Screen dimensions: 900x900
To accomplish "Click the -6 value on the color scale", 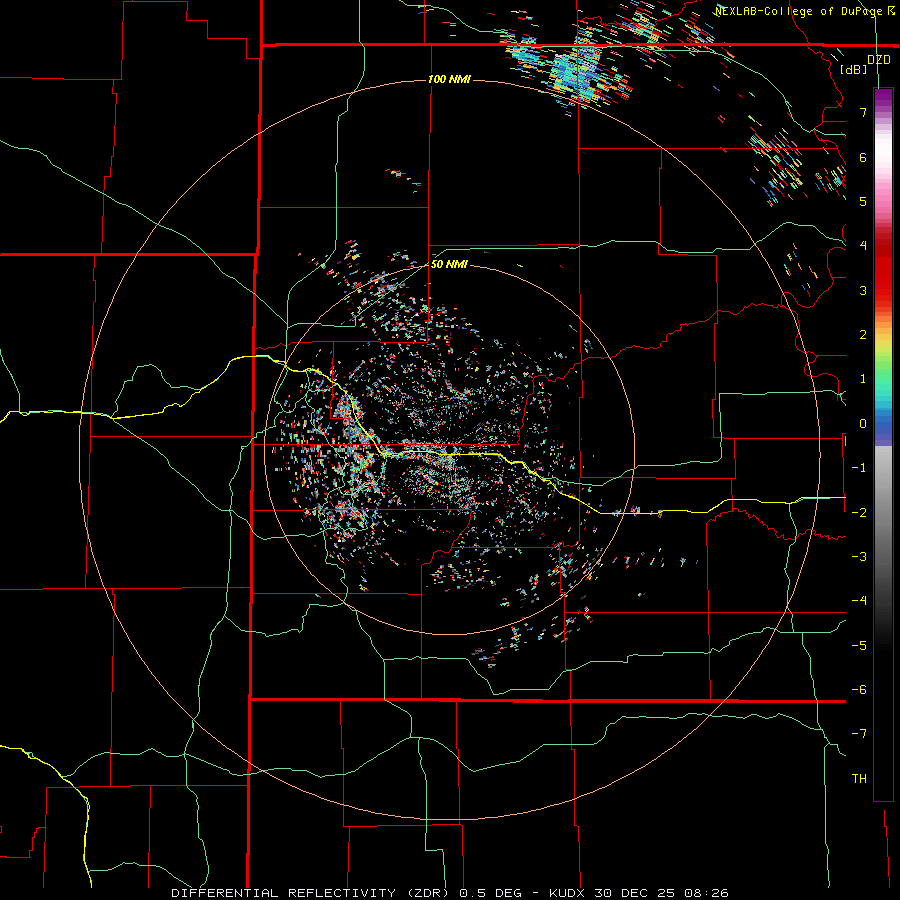I will coord(859,690).
